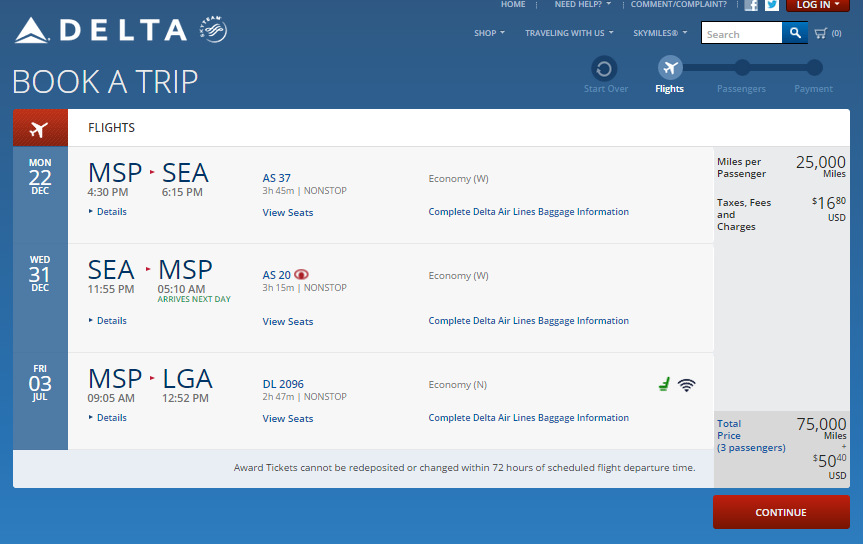Click into the Search input field
Image resolution: width=863 pixels, height=544 pixels.
[x=741, y=33]
